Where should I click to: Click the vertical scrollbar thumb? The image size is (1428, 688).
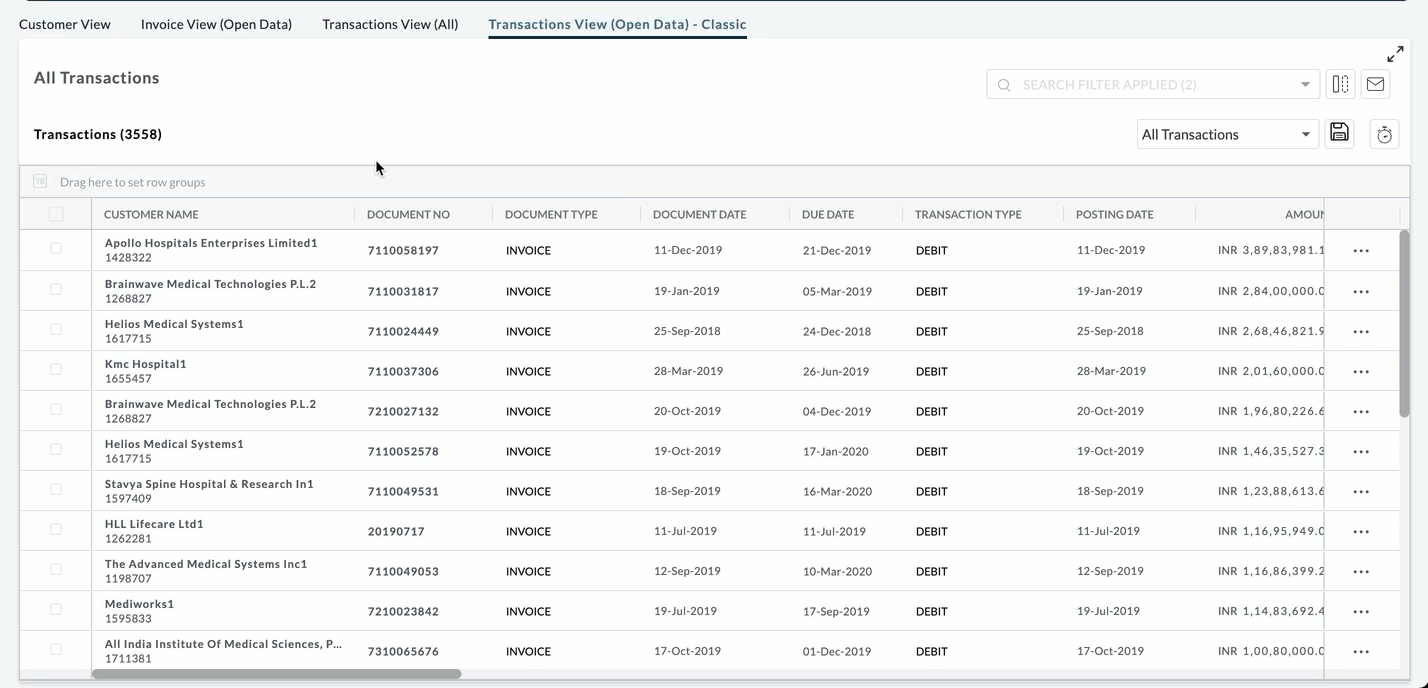click(x=1404, y=323)
